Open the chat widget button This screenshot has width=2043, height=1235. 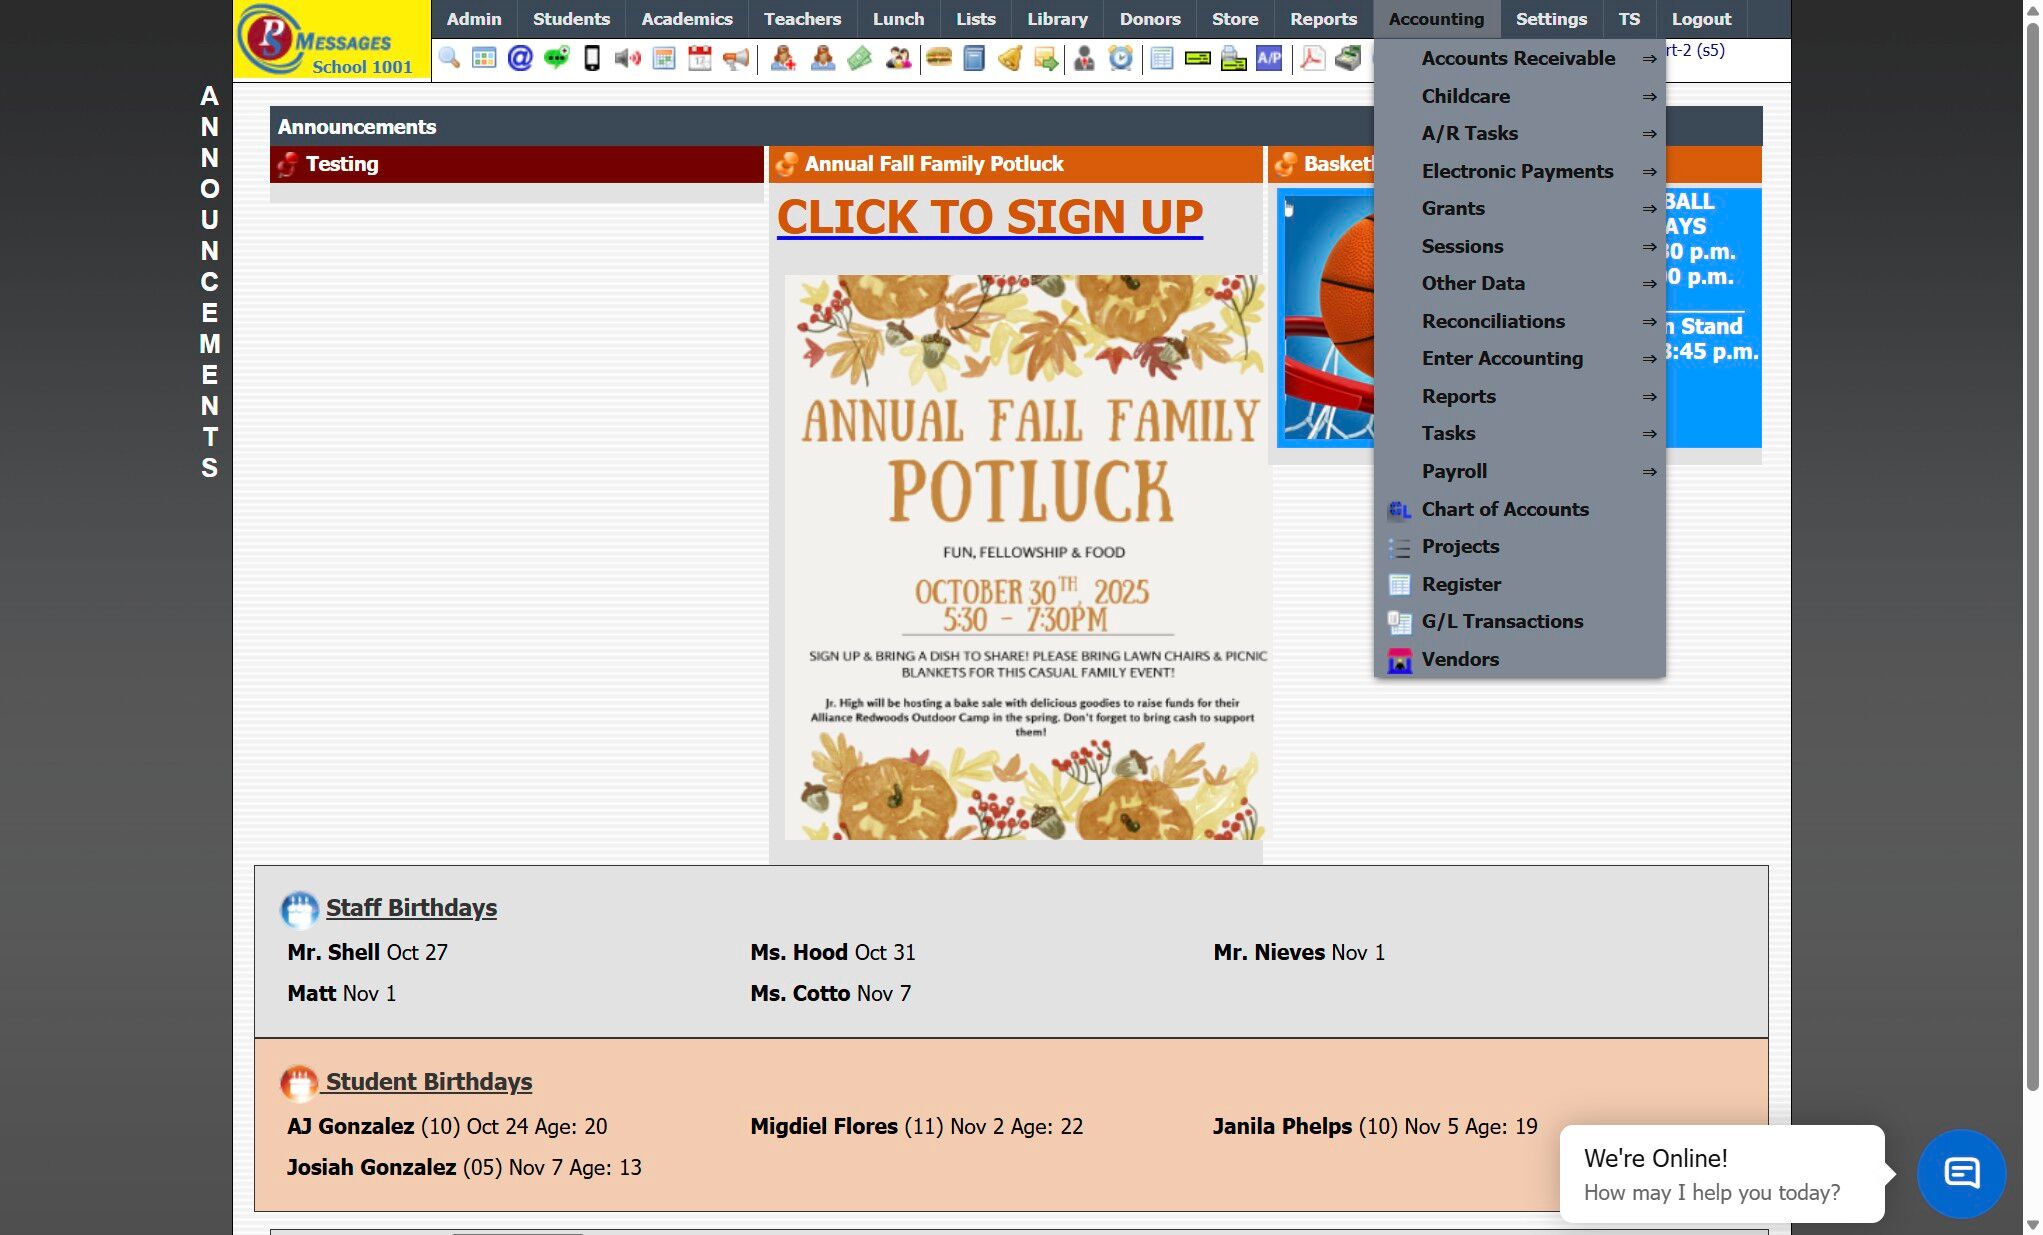tap(1960, 1173)
